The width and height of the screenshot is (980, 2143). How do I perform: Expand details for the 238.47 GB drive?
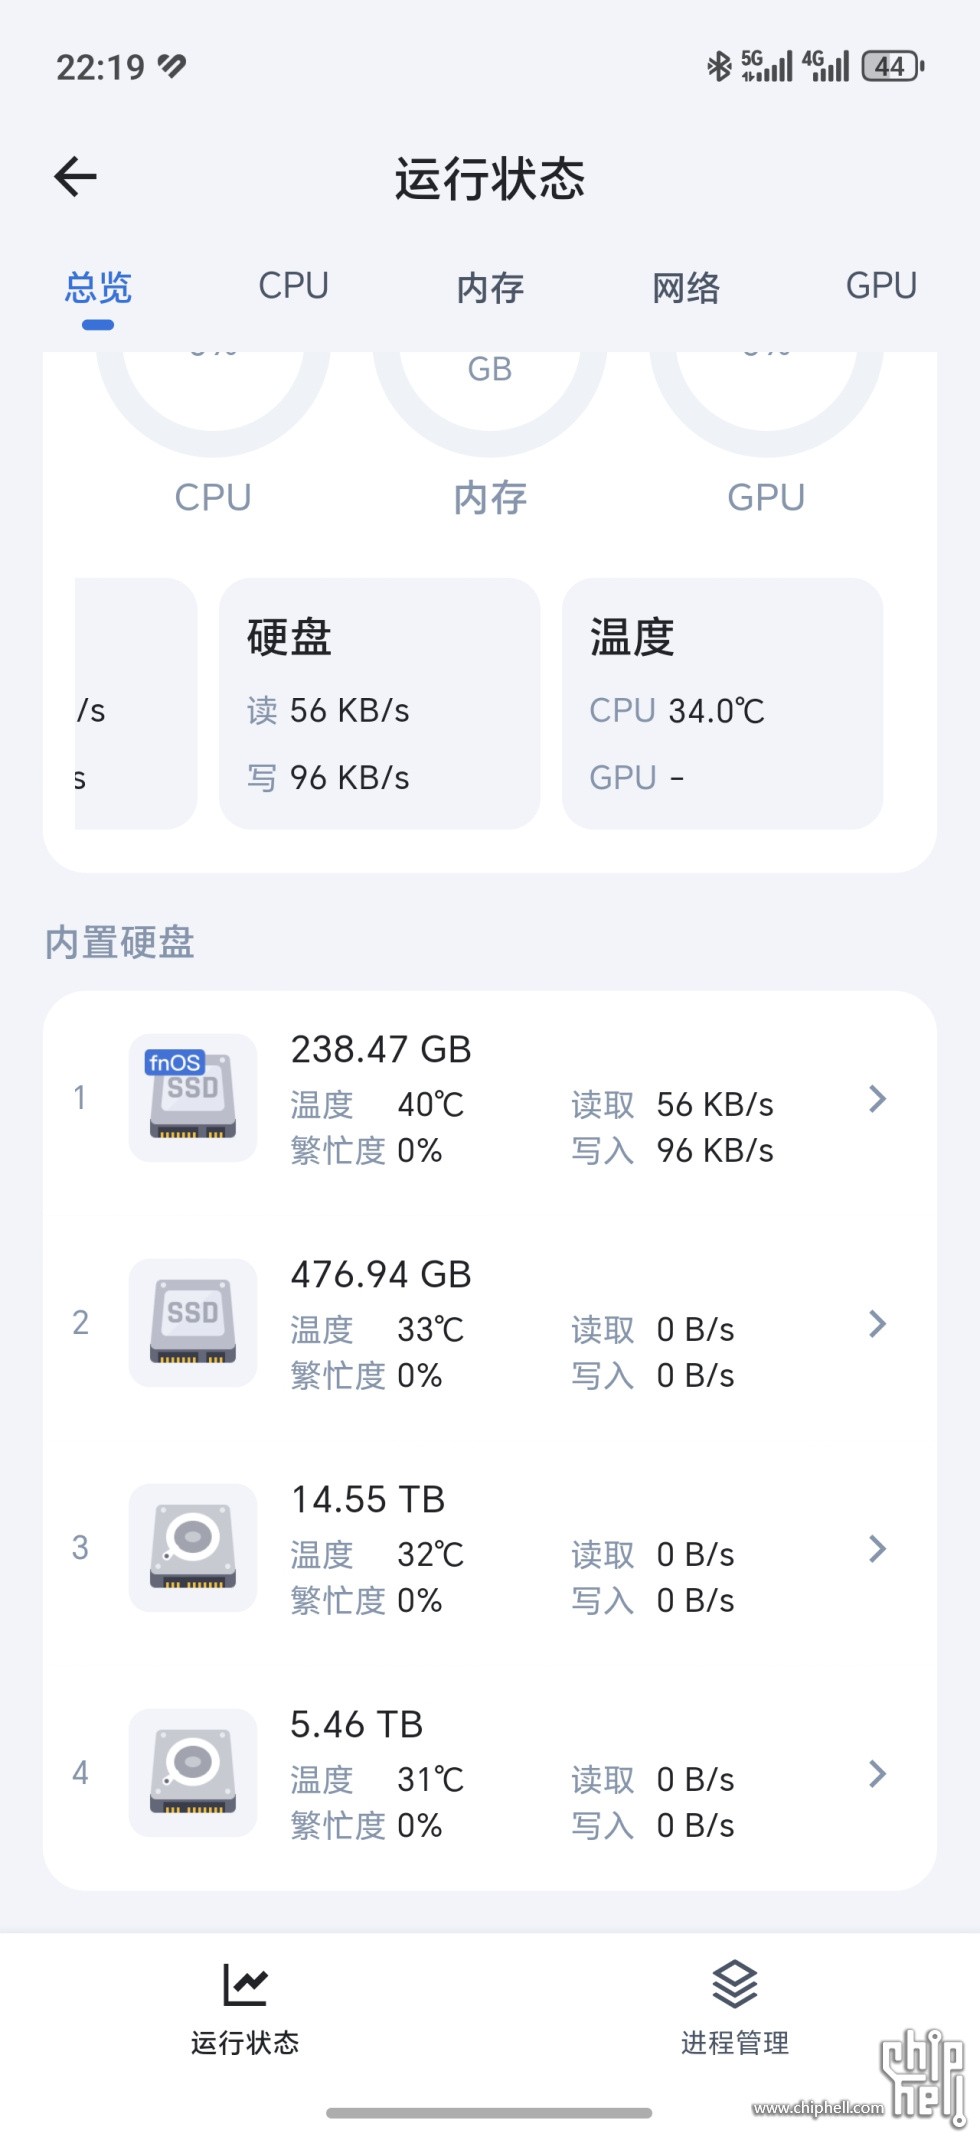(x=878, y=1099)
